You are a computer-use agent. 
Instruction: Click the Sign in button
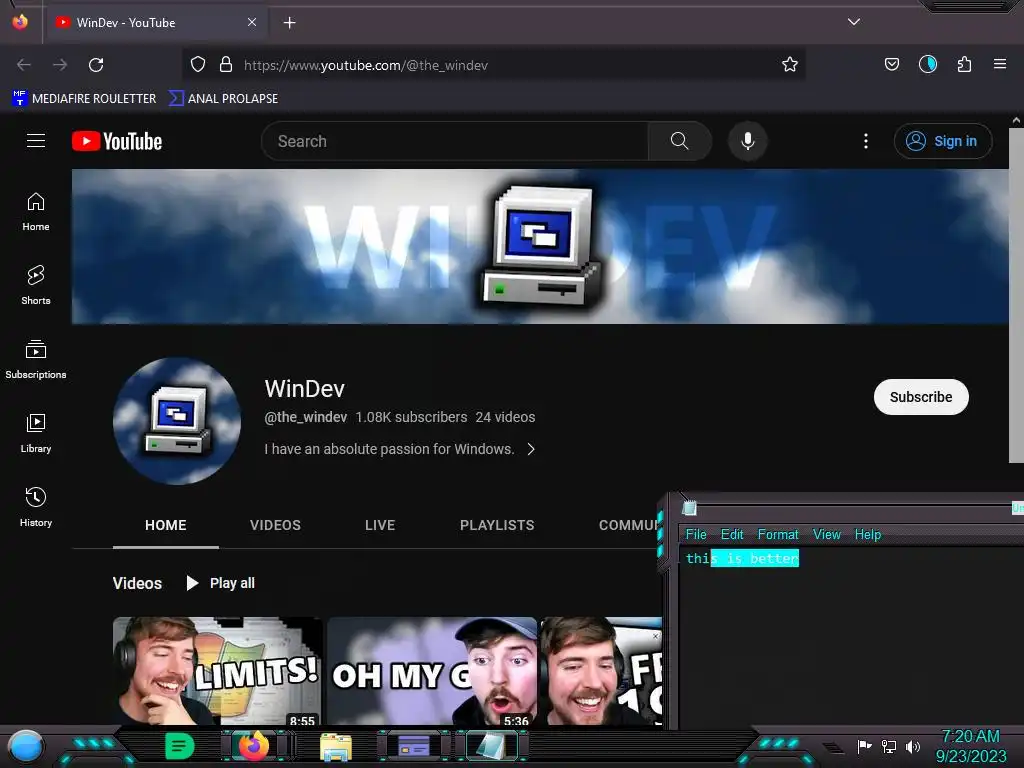coord(942,141)
